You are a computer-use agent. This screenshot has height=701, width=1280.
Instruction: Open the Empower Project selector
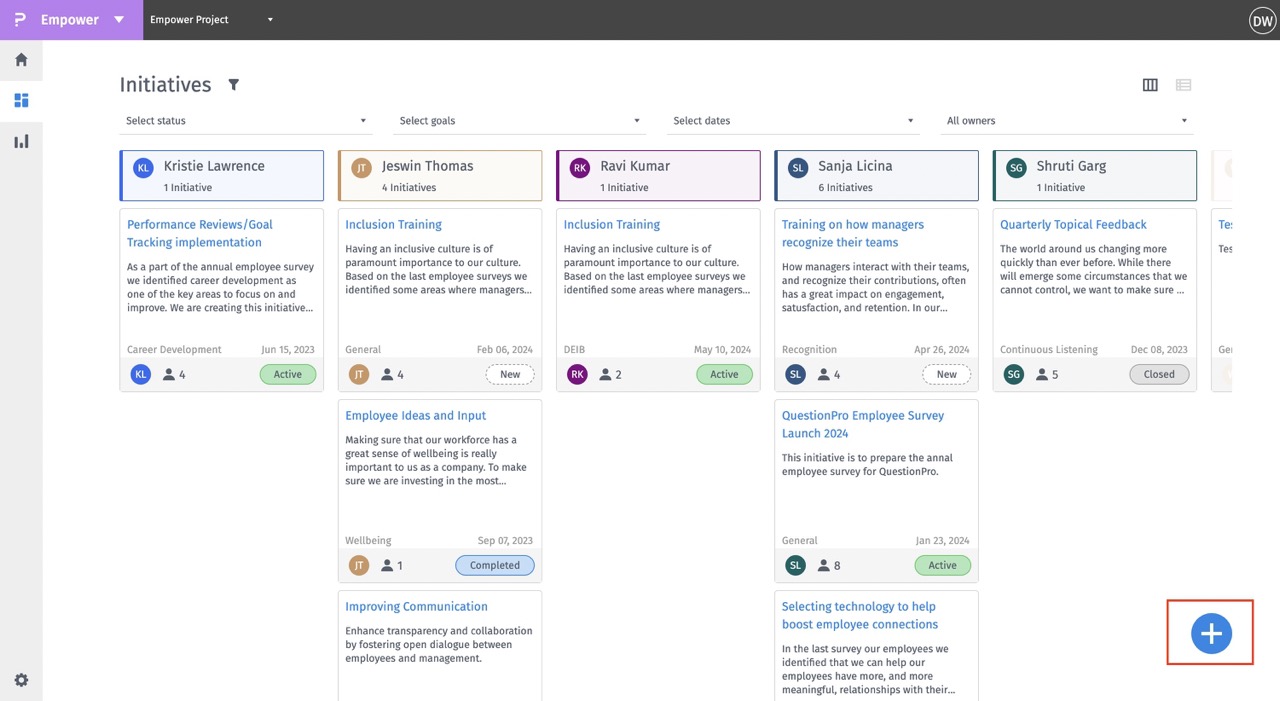click(211, 20)
